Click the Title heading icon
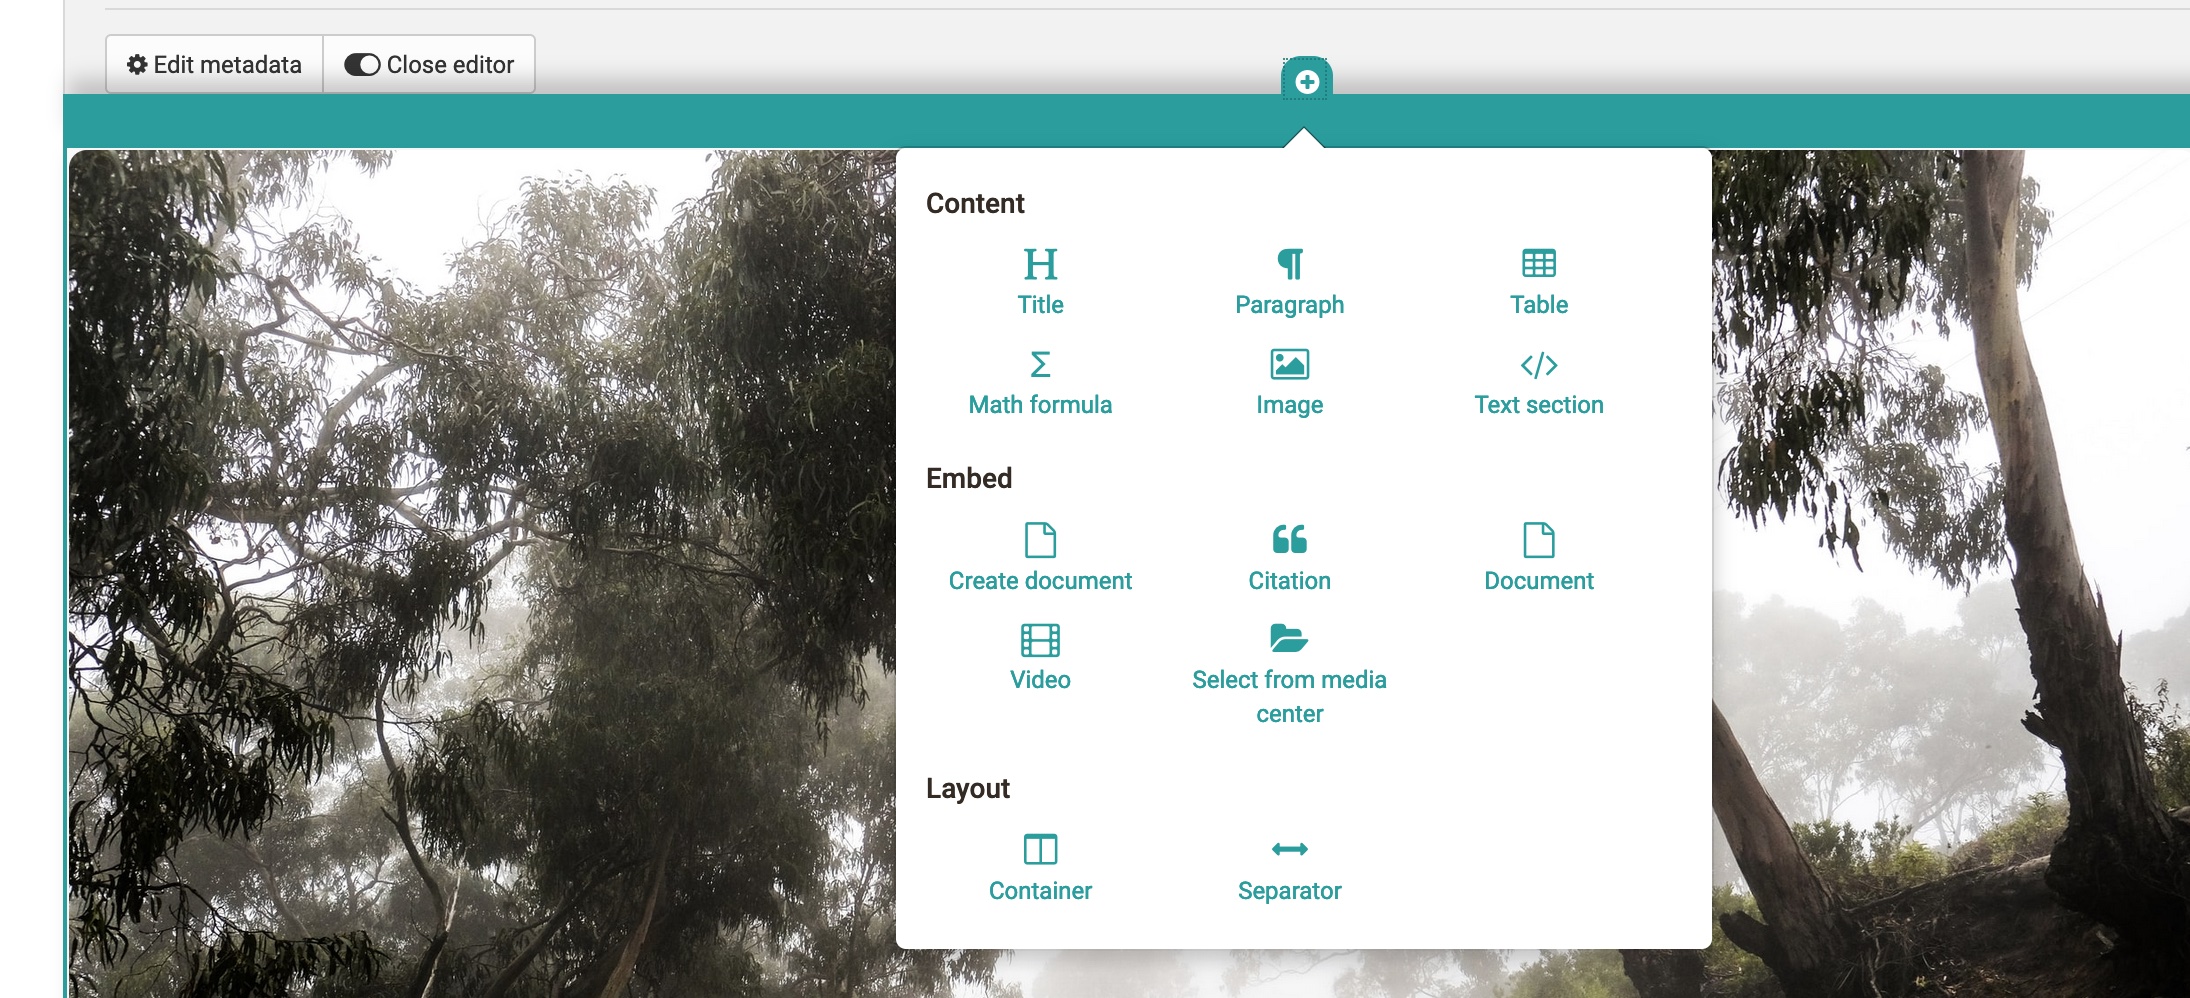2190x998 pixels. click(1040, 265)
